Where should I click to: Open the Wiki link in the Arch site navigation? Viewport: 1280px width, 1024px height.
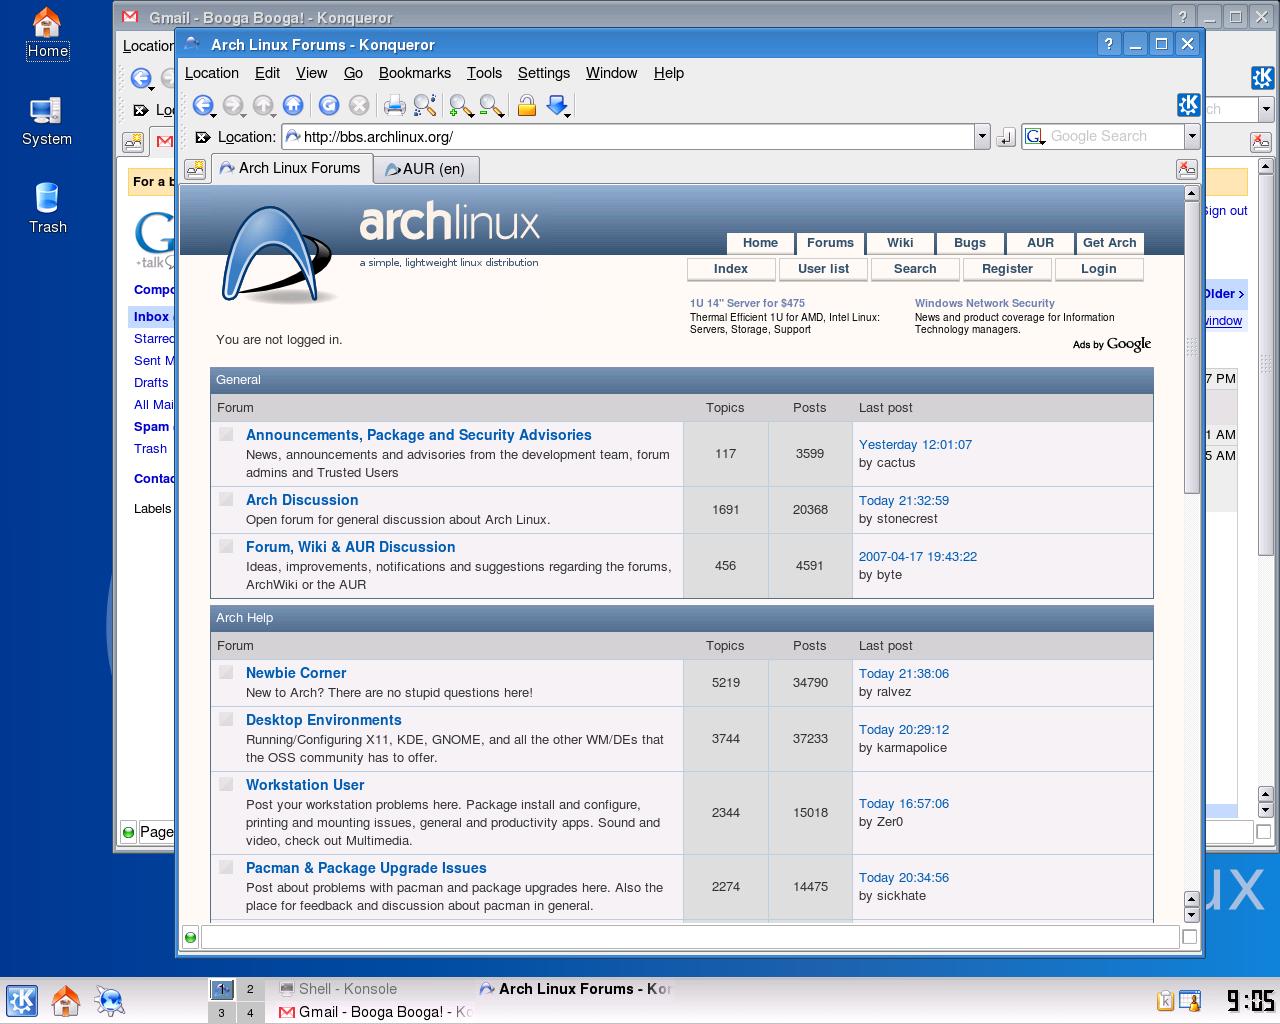point(900,243)
